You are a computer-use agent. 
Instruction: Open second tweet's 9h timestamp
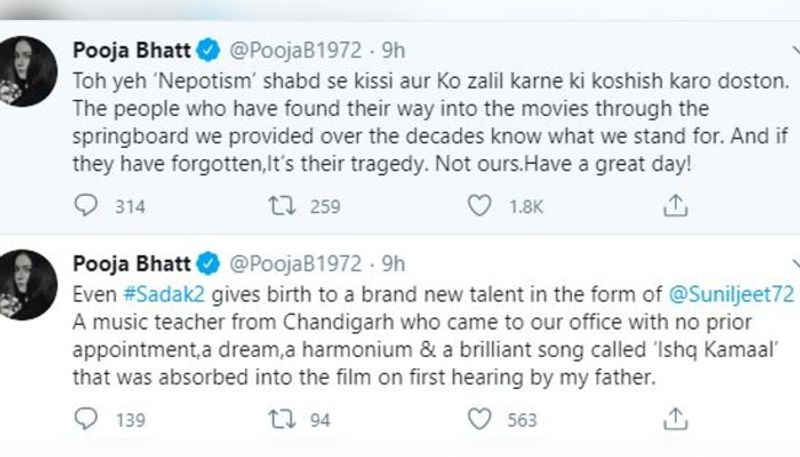393,264
